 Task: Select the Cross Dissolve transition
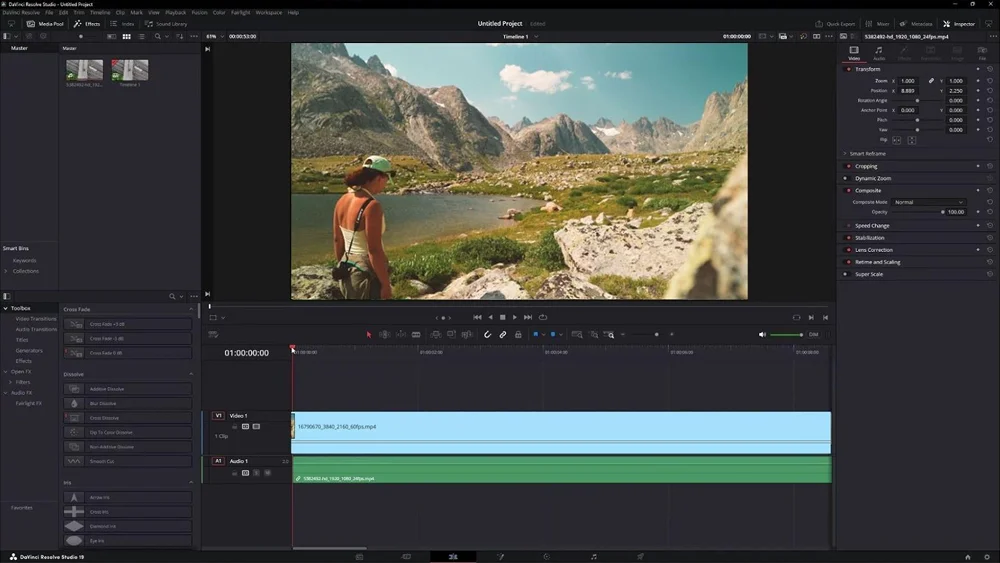click(x=128, y=418)
